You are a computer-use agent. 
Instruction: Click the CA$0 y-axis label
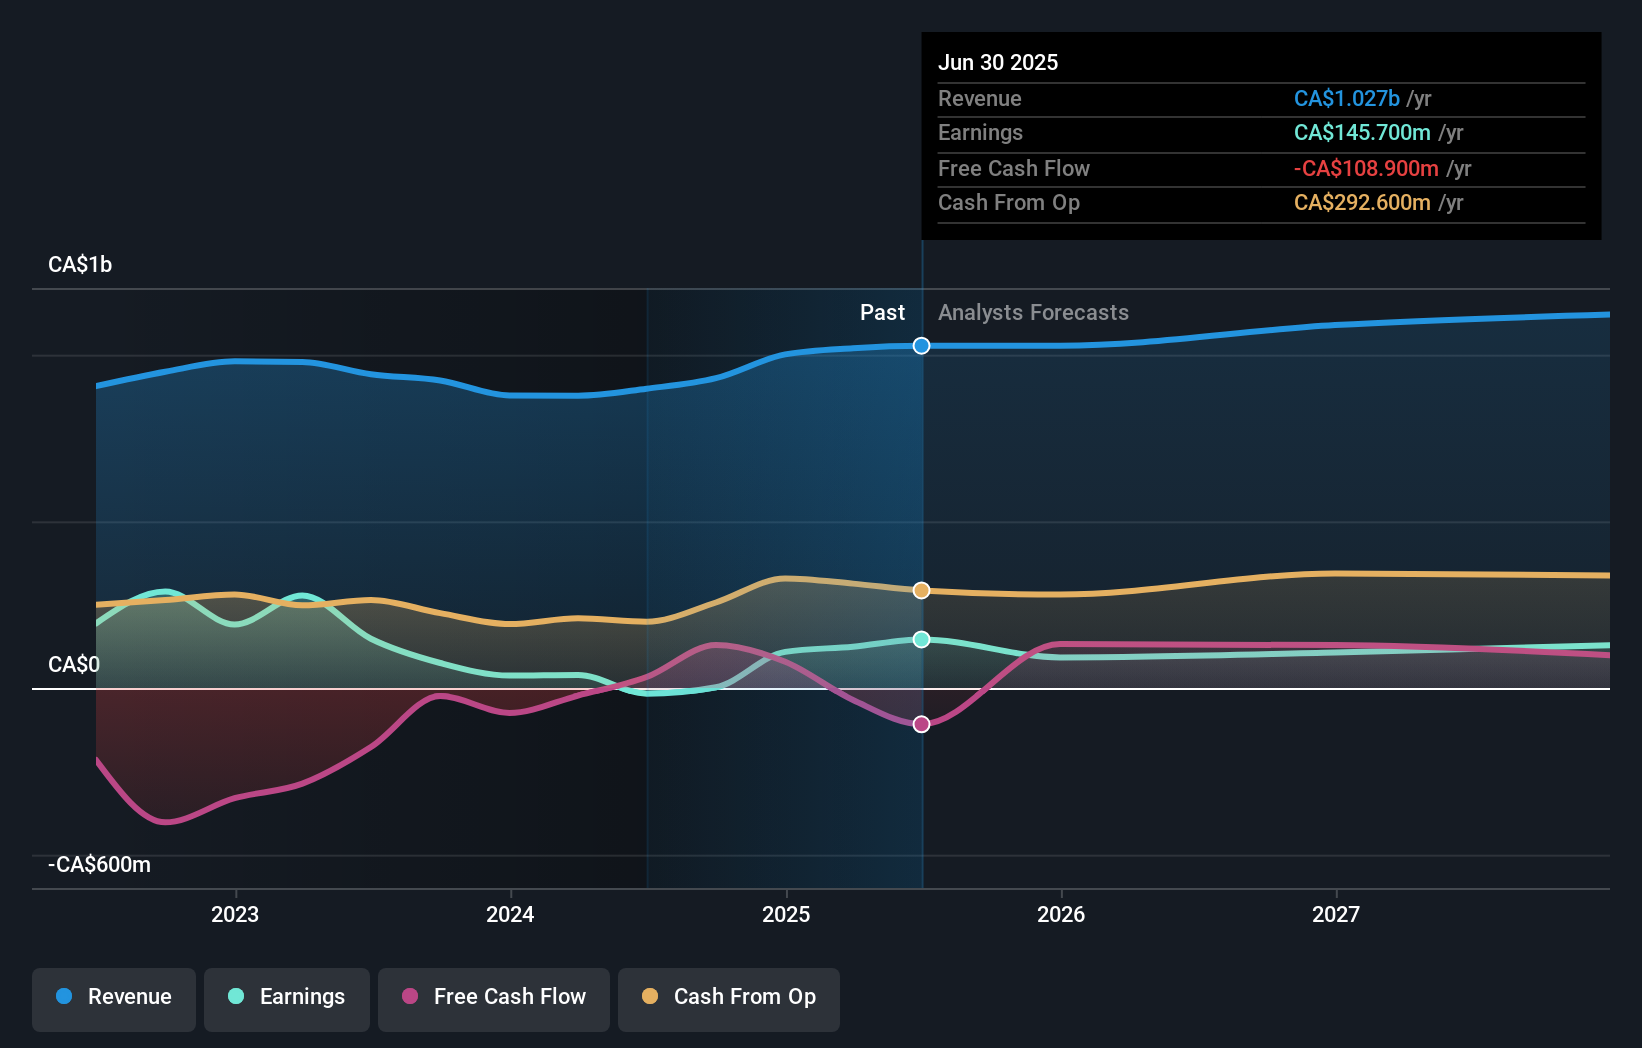(74, 664)
